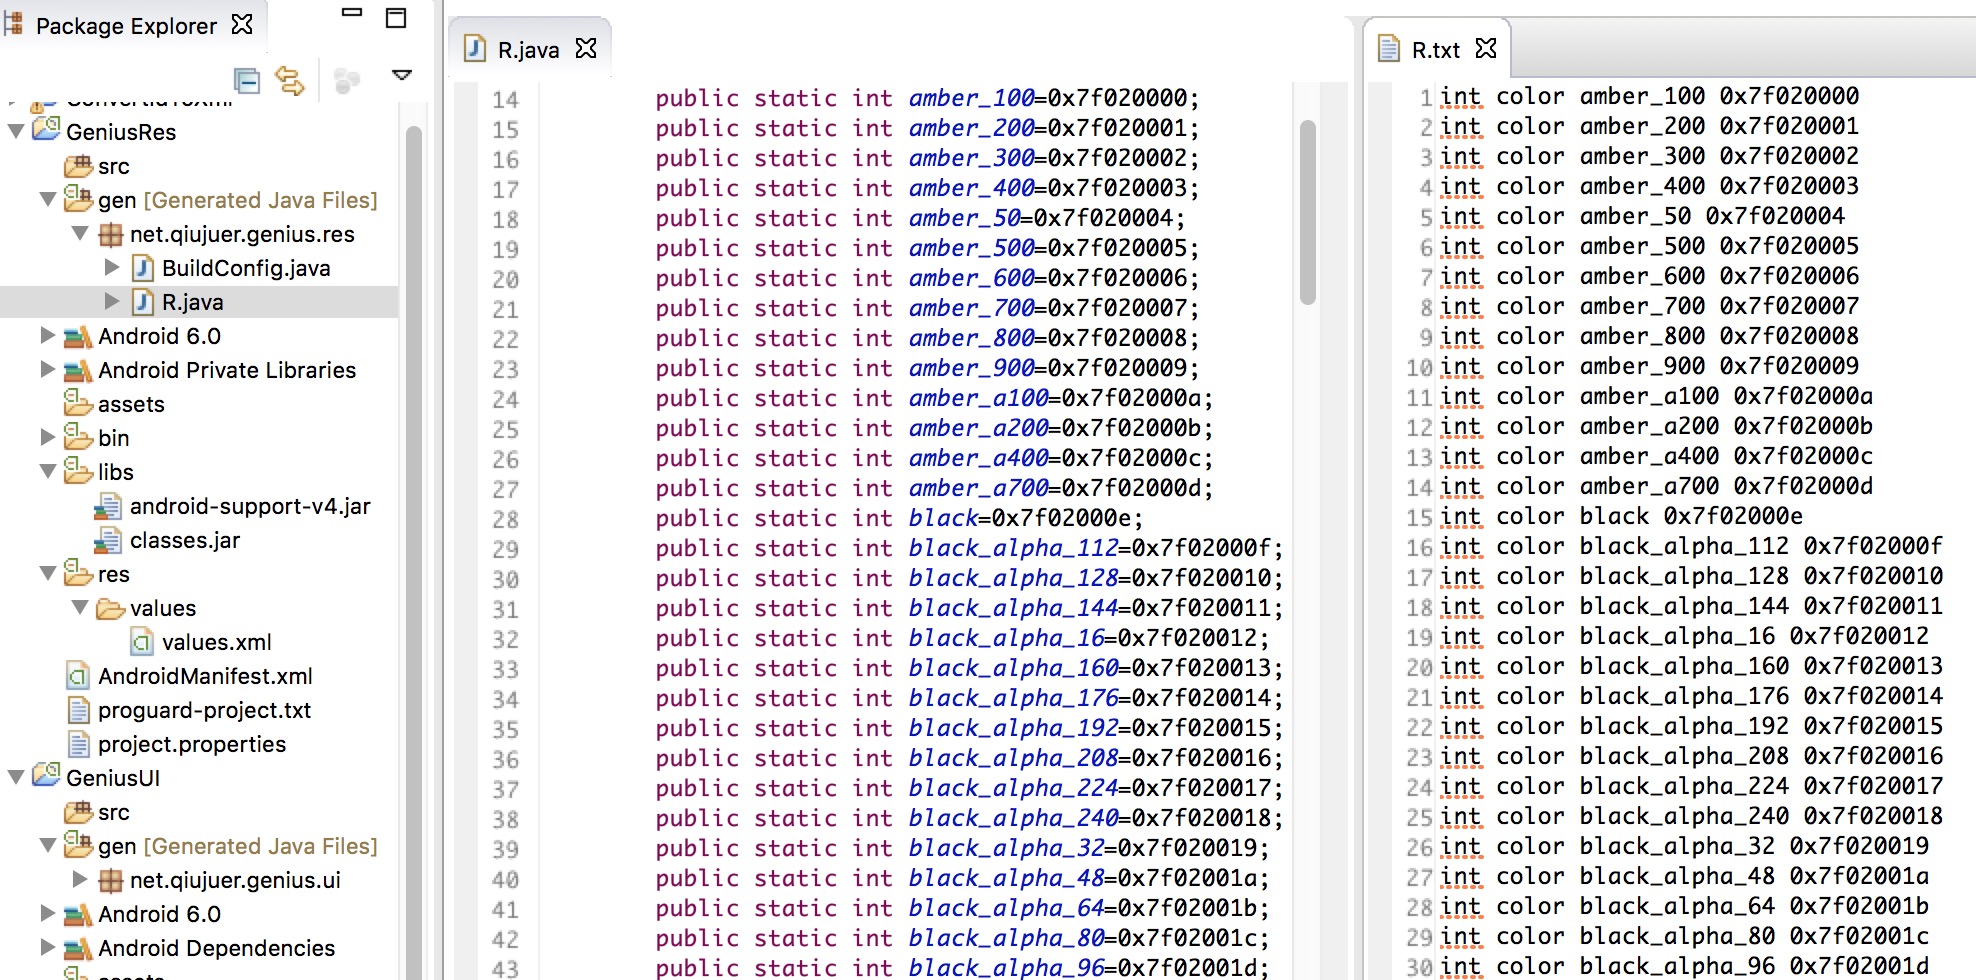Select the src folder under GeniusUI
The width and height of the screenshot is (1976, 980).
[x=113, y=812]
